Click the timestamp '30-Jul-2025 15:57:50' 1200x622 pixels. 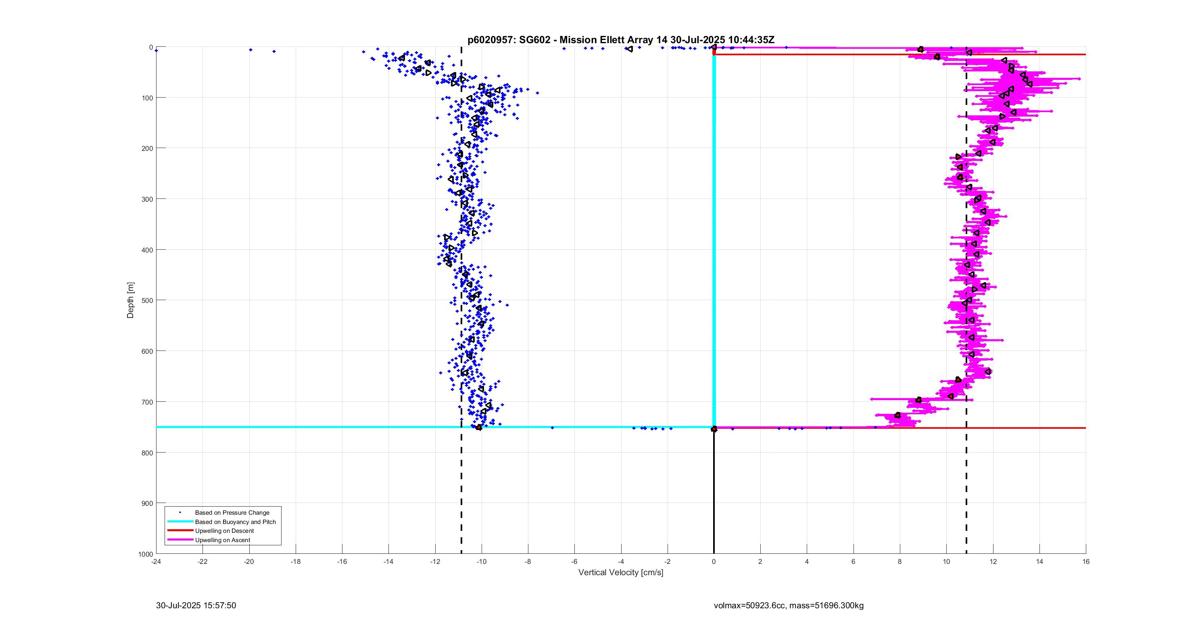tap(196, 605)
